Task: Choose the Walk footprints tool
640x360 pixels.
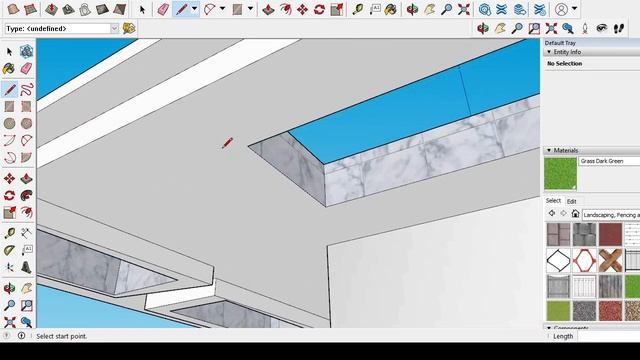Action: point(619,28)
